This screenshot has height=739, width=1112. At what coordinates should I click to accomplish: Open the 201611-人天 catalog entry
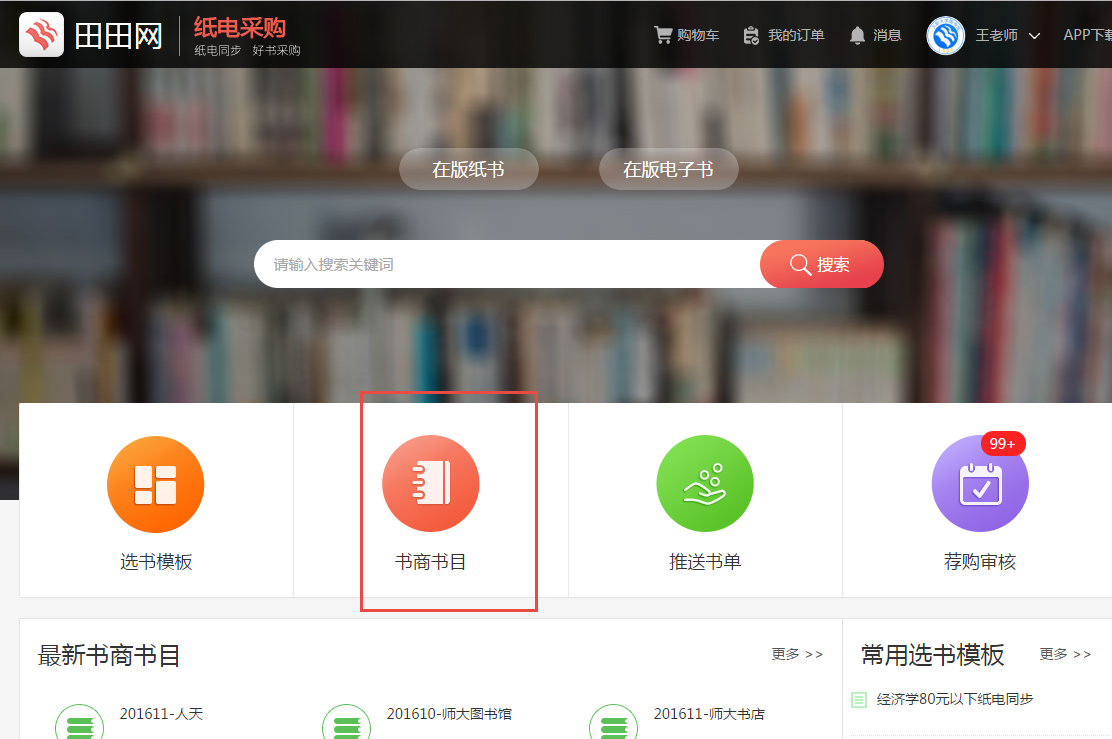pos(161,713)
